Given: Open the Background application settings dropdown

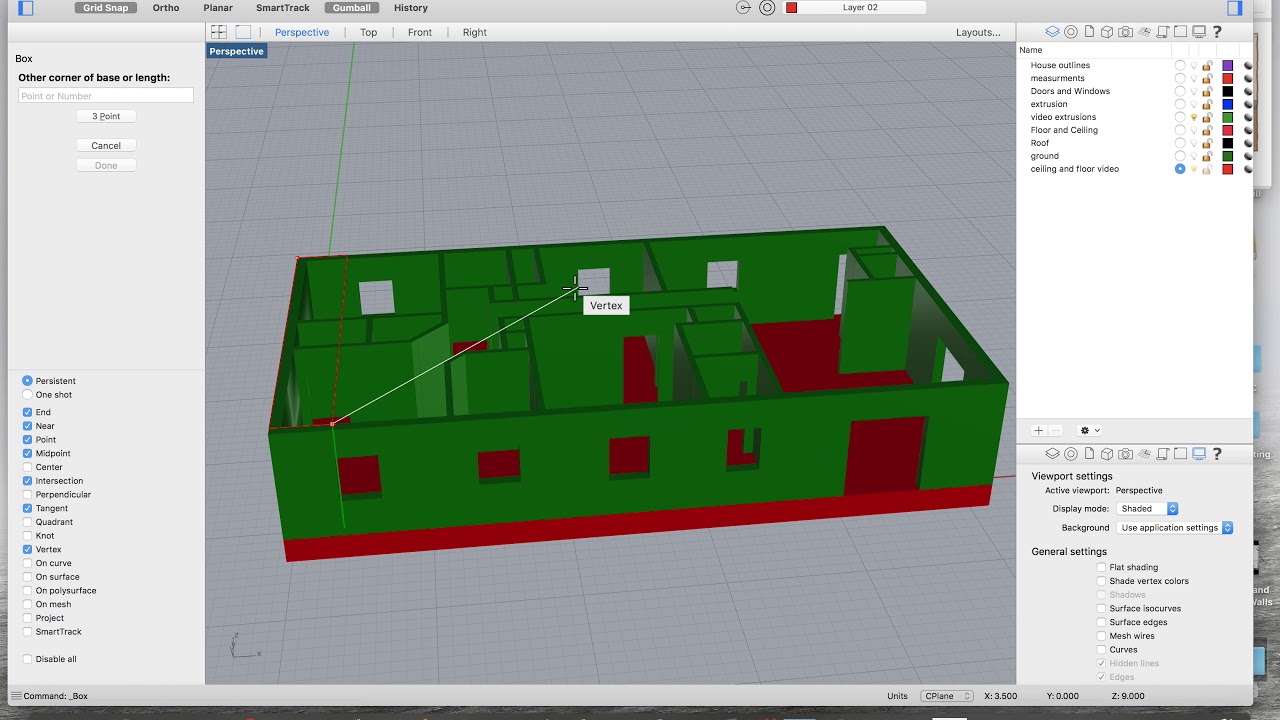Looking at the screenshot, I should point(1175,528).
